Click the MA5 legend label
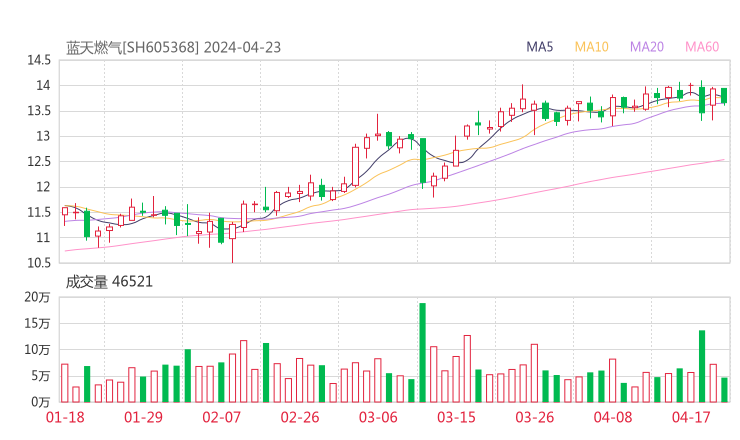This screenshot has width=740, height=440. click(539, 47)
